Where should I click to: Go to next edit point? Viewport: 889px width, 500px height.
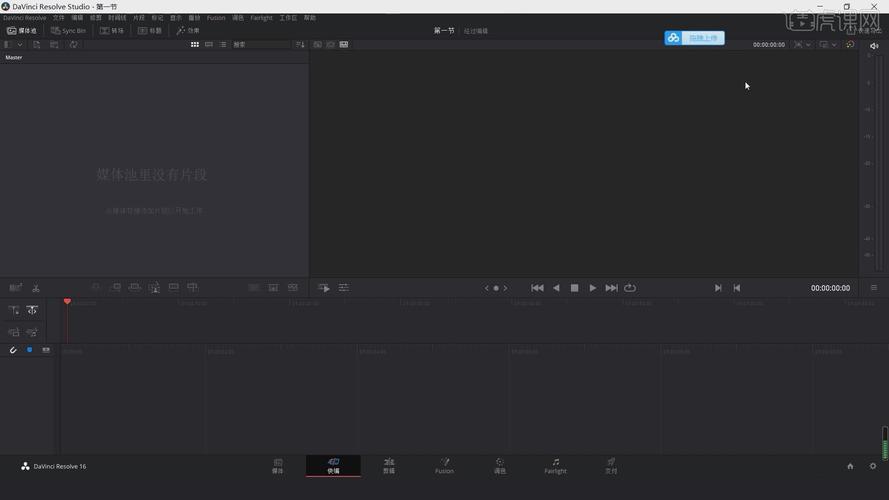coord(718,288)
